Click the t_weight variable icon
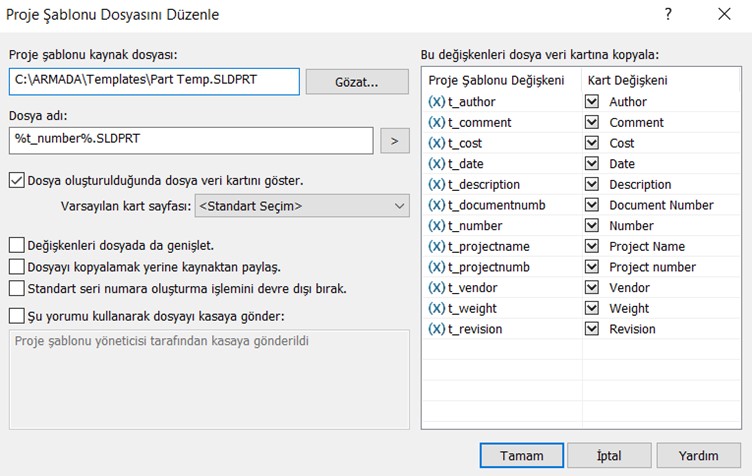 [436, 308]
